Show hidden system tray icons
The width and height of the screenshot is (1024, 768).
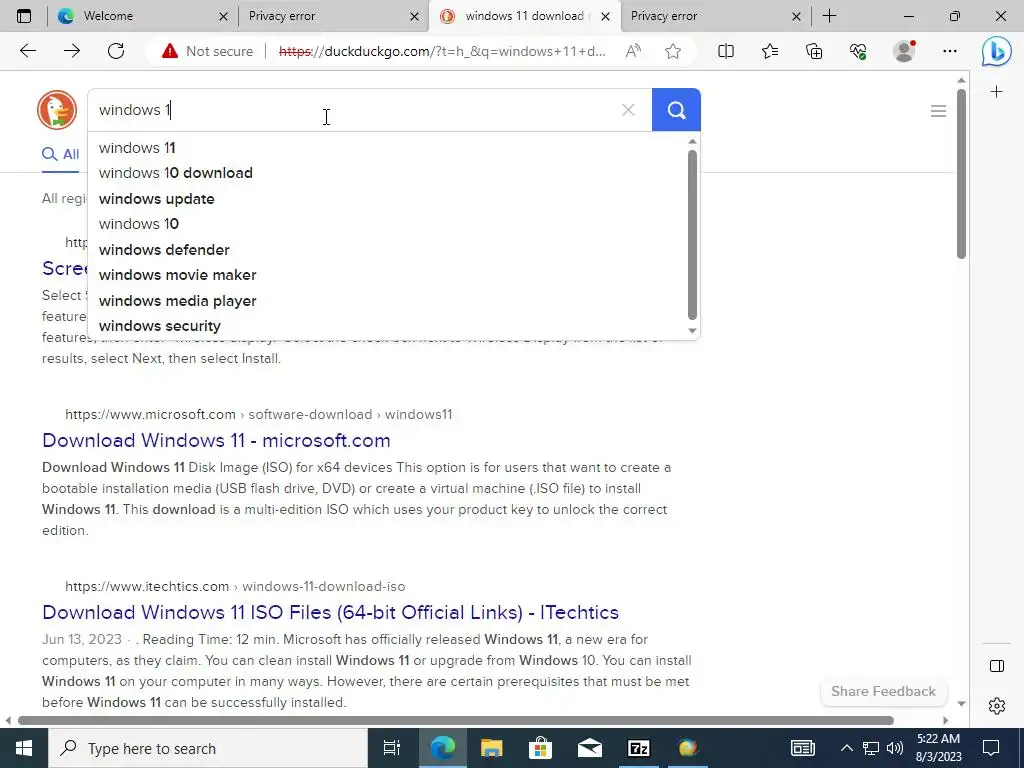[846, 748]
